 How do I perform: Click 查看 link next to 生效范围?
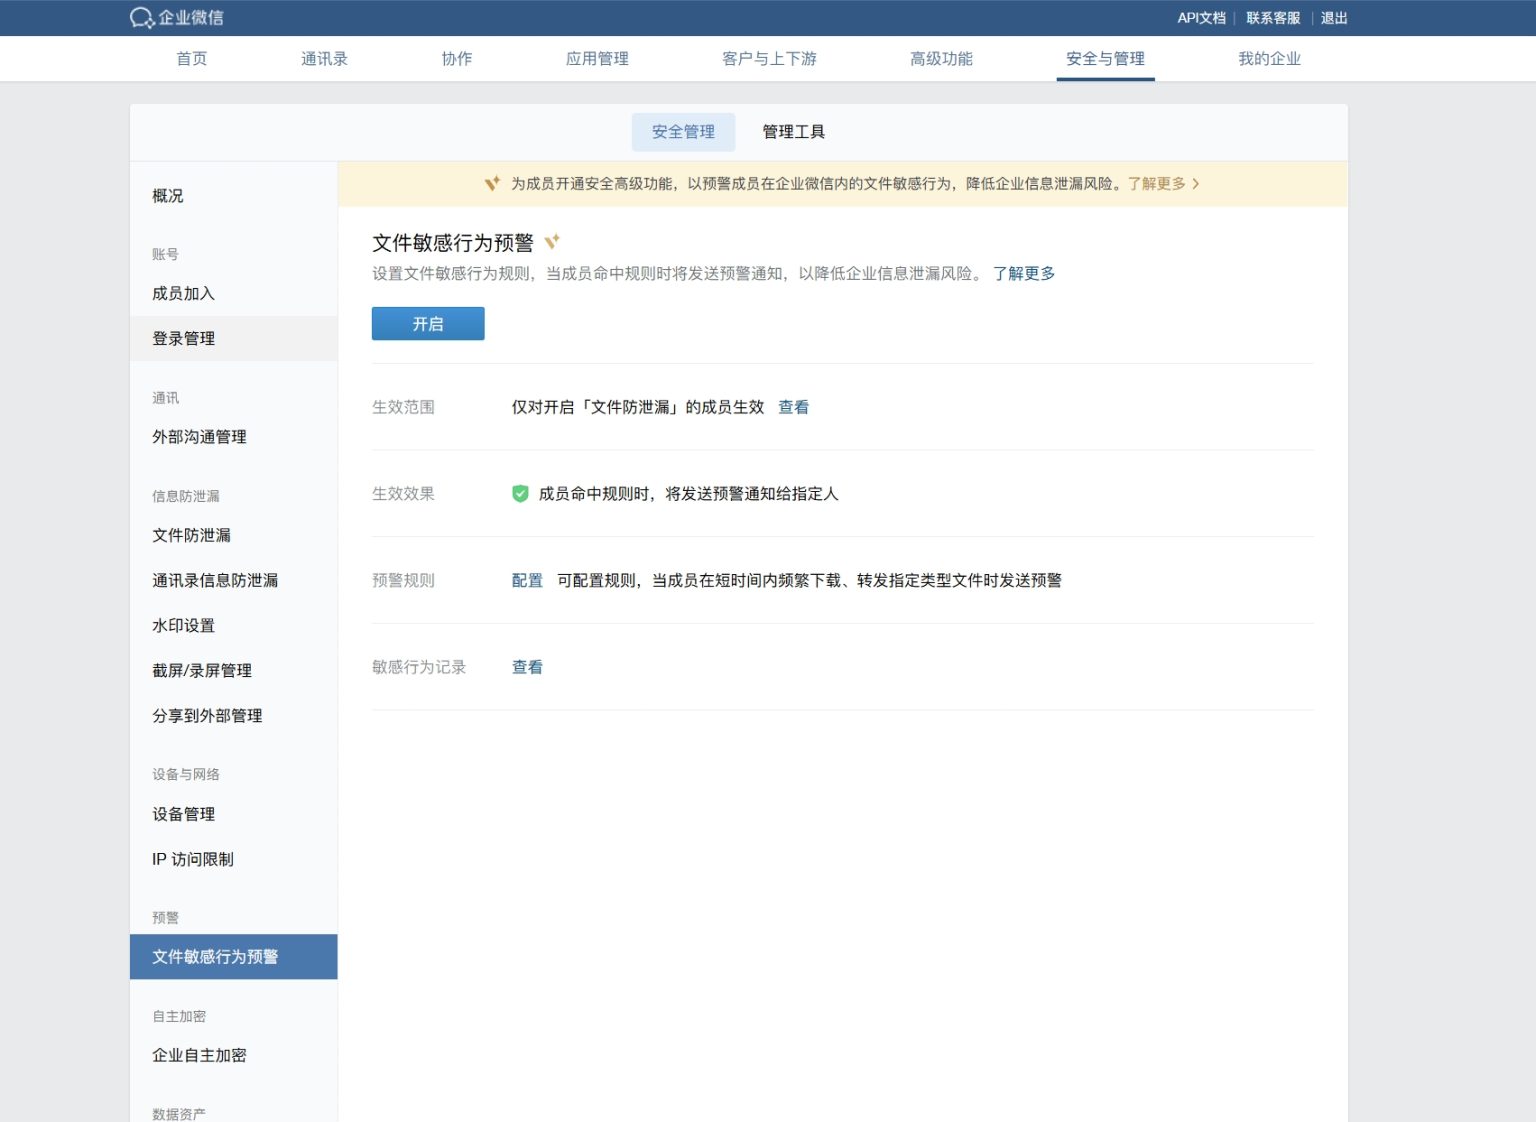click(x=793, y=407)
